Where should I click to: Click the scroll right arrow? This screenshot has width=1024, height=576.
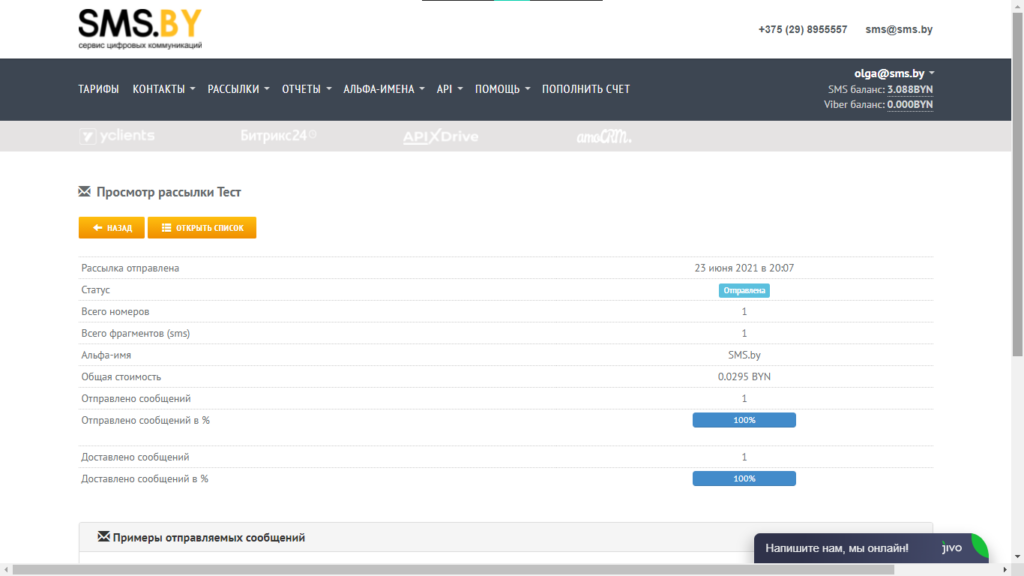[x=1005, y=570]
